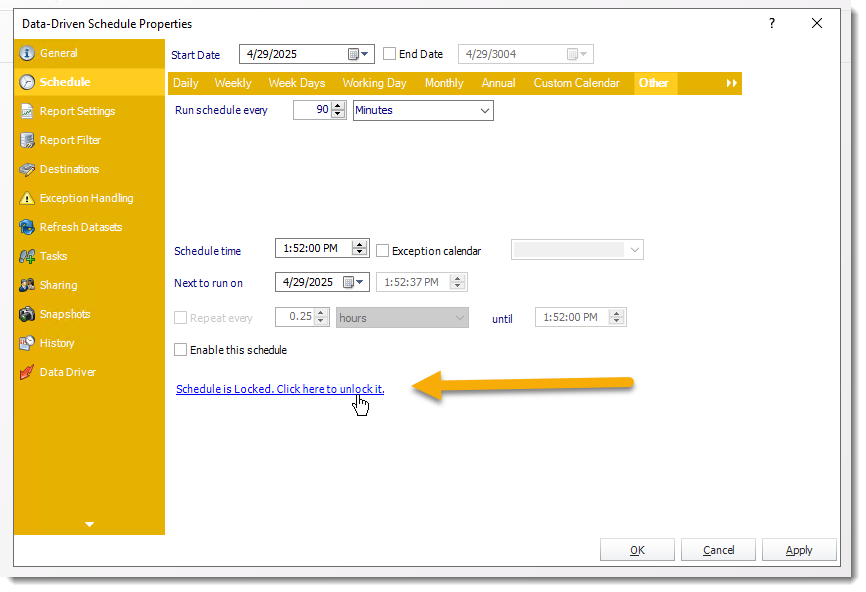This screenshot has height=592, width=866.
Task: Adjust the Schedule time spinner
Action: click(360, 249)
